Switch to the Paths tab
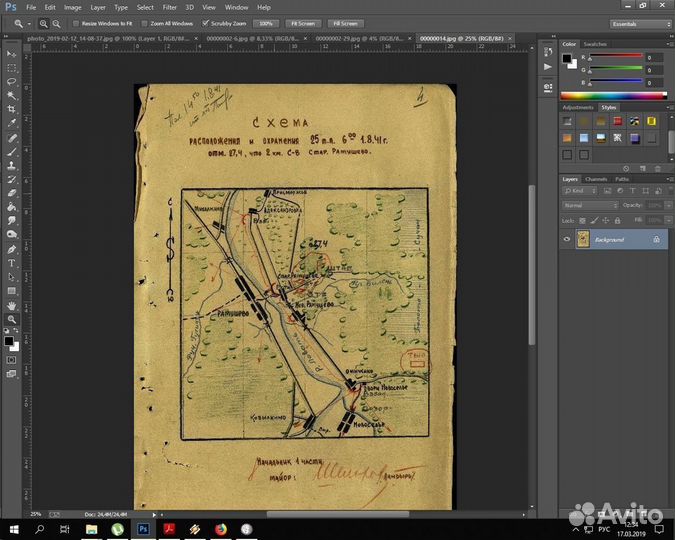Screen dimensions: 675x540 pos(622,179)
